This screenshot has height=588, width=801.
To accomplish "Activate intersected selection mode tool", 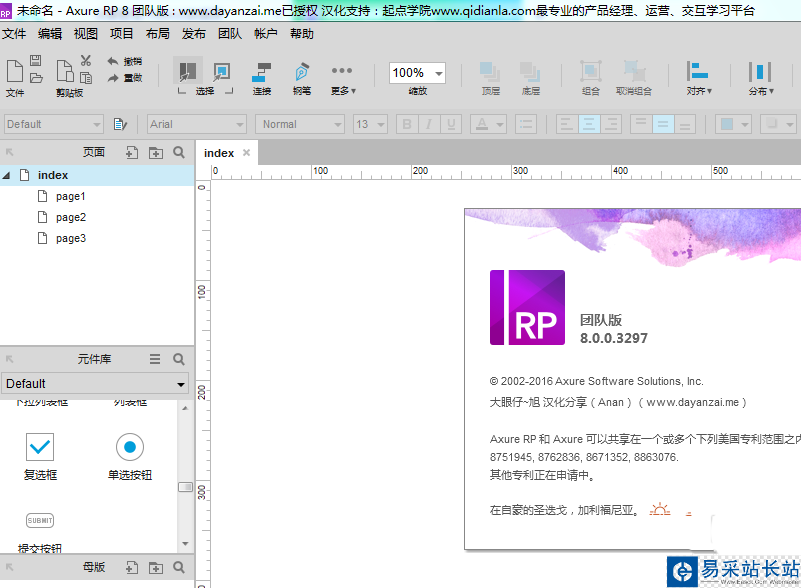I will tap(187, 72).
